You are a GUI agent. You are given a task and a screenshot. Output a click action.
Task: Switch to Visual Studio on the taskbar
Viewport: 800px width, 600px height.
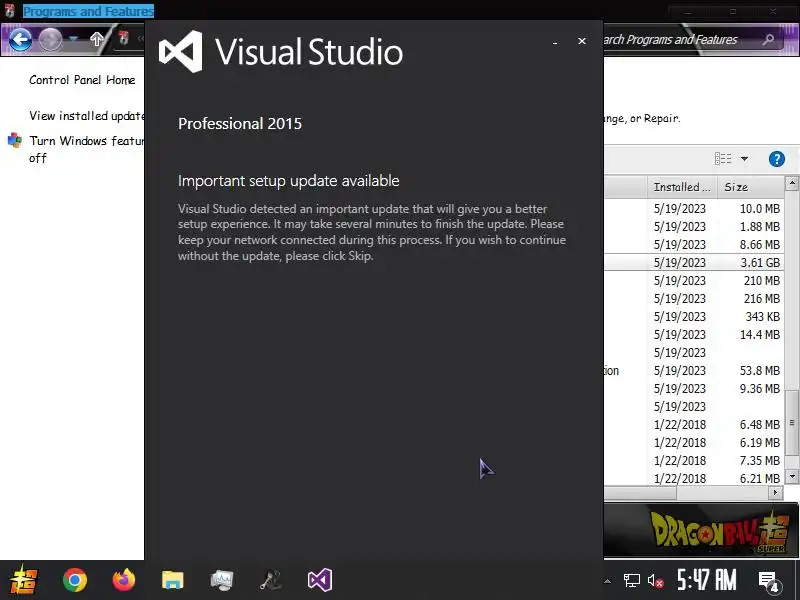click(x=320, y=580)
